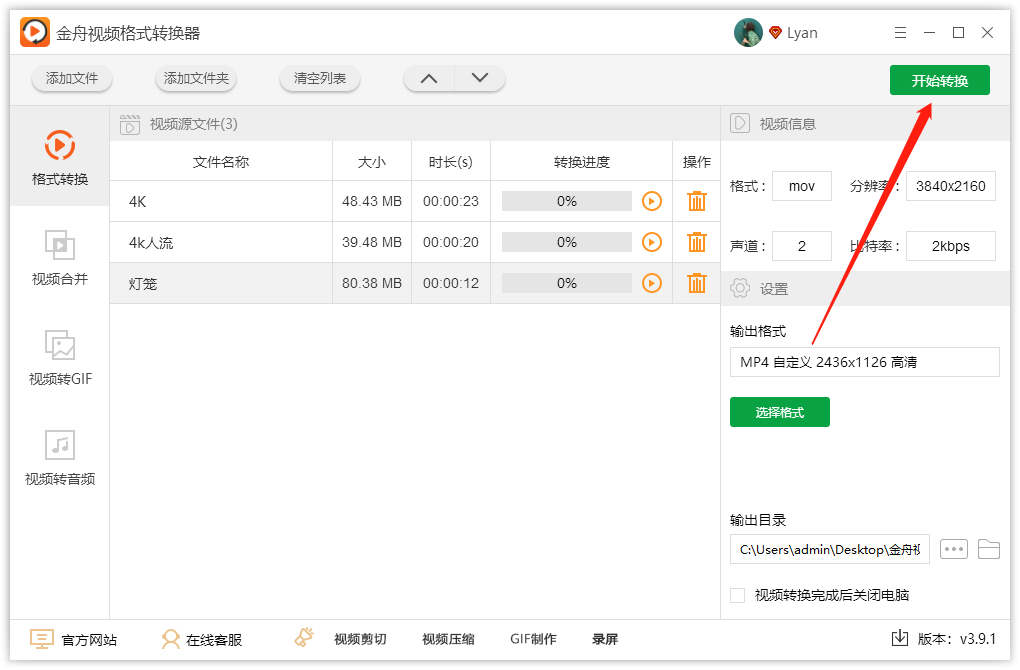Open the 格式 mov dropdown
This screenshot has height=670, width=1020.
click(x=802, y=185)
